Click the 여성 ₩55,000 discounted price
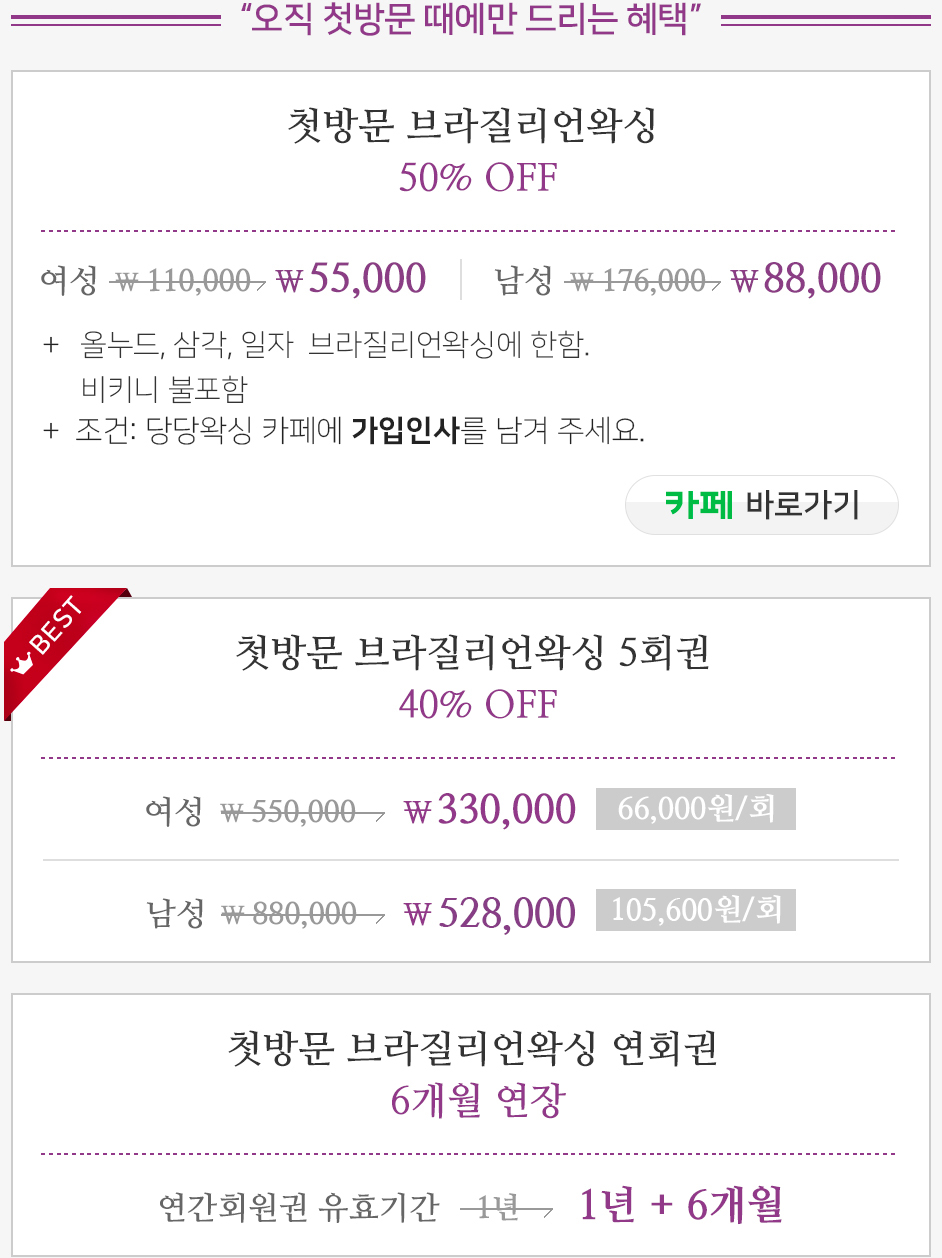Screen dimensions: 942x1258 pos(351,279)
